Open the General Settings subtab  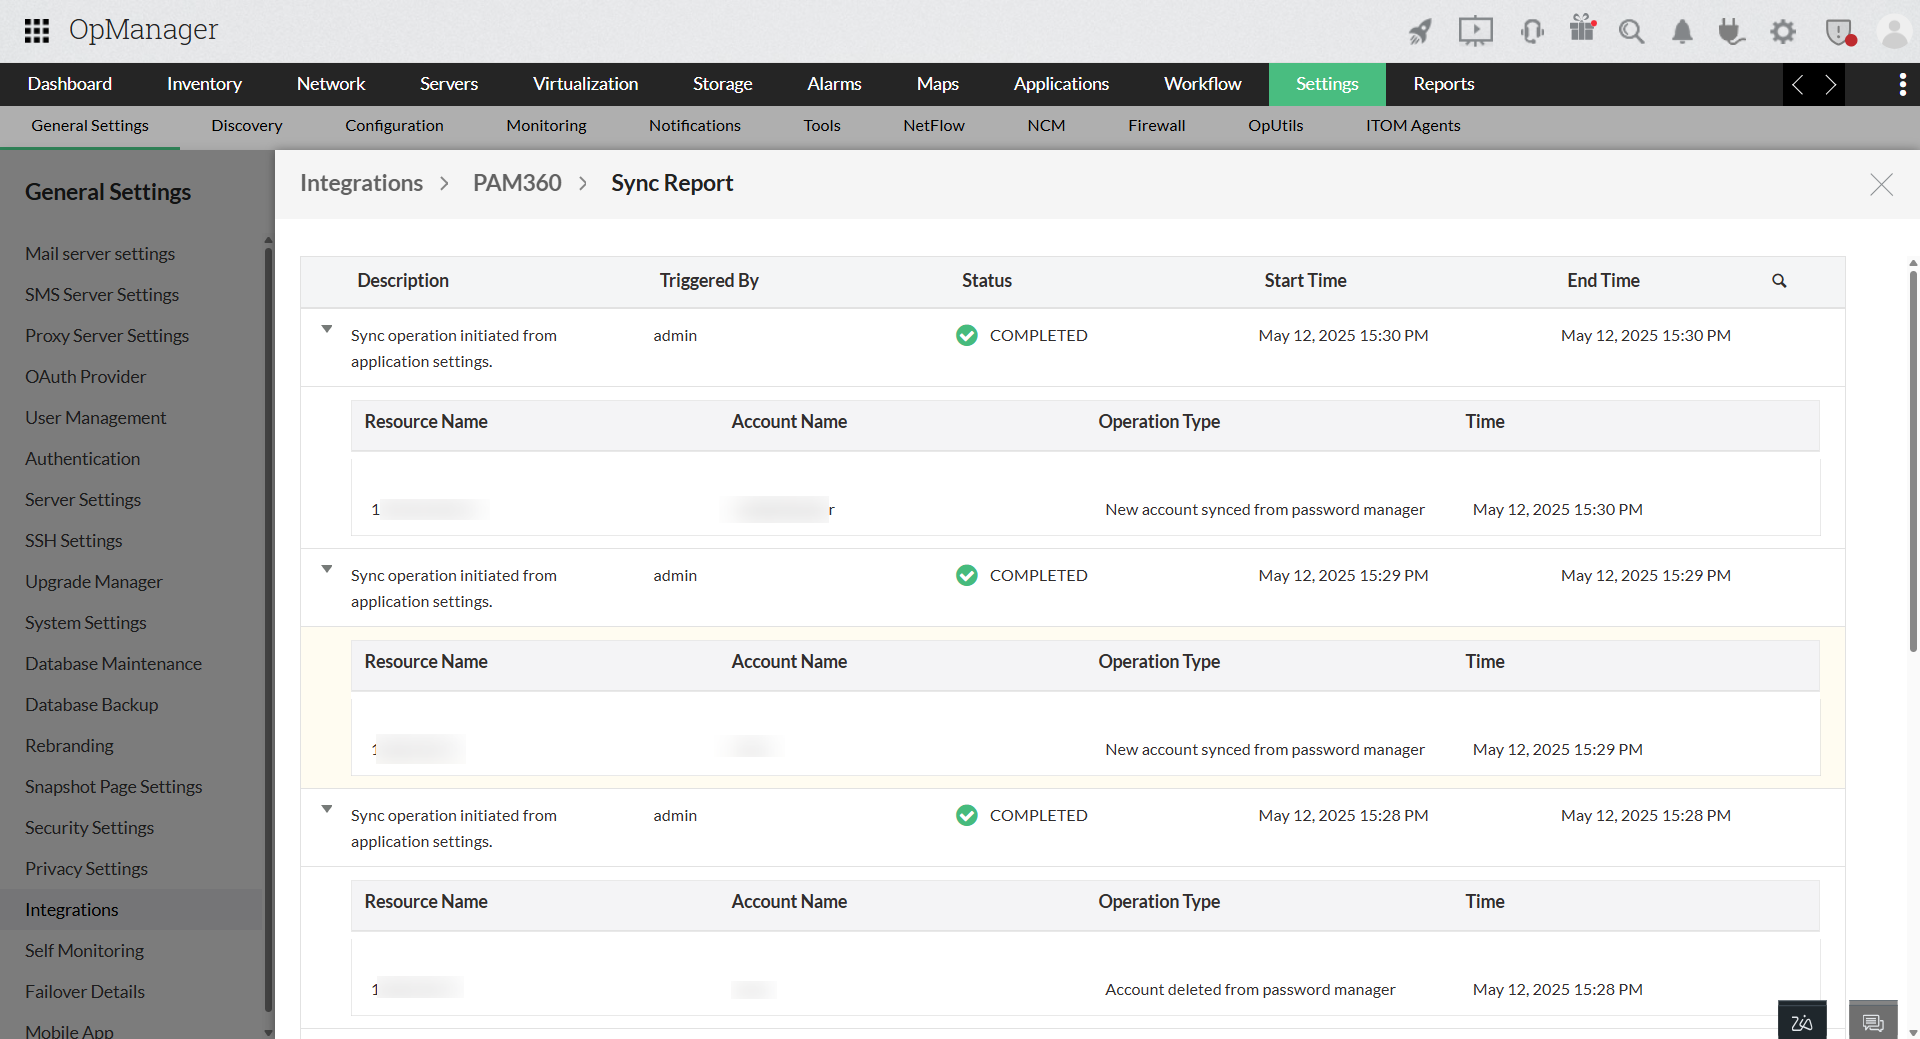point(90,126)
